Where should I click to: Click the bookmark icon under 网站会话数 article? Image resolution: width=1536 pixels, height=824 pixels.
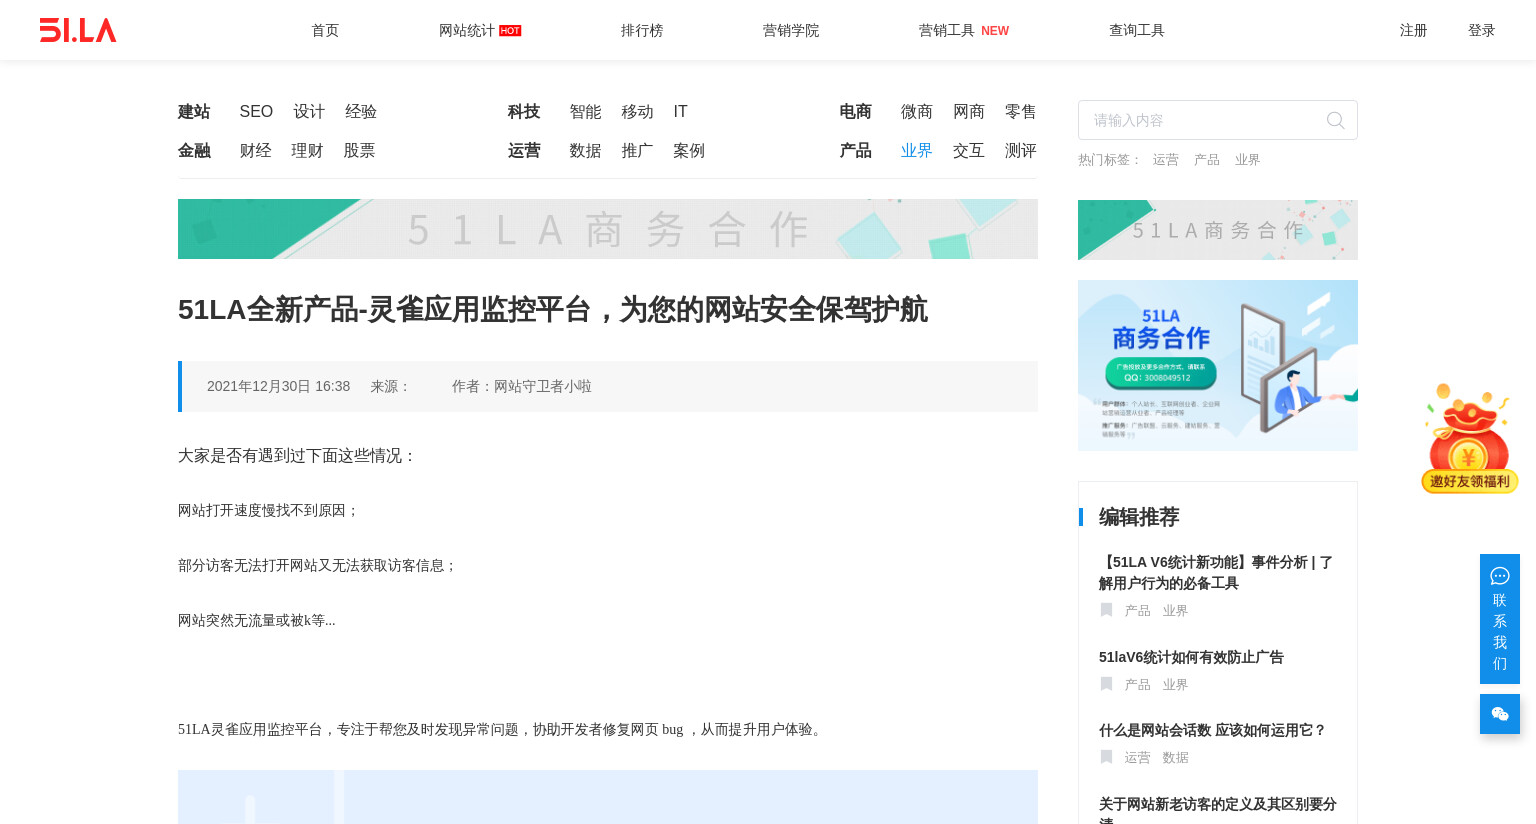pos(1106,757)
